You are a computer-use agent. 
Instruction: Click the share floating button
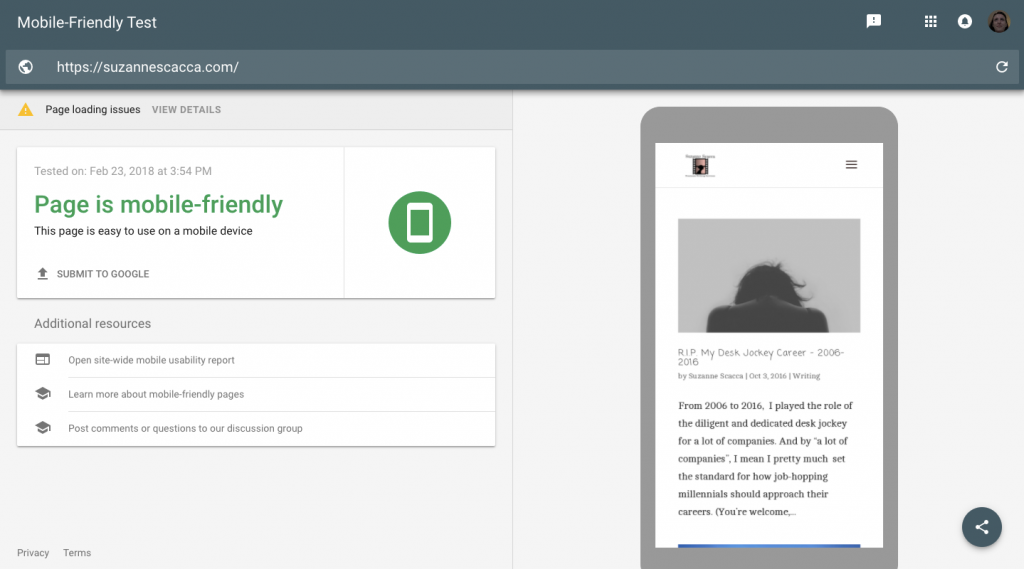tap(982, 527)
